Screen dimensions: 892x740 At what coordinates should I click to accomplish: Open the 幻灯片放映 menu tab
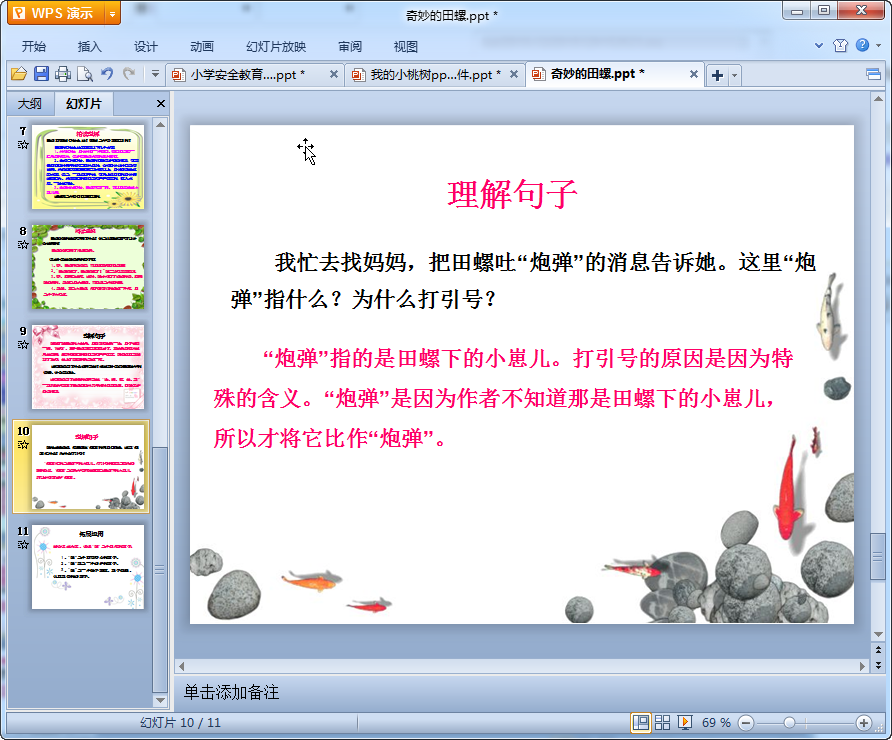pos(276,47)
